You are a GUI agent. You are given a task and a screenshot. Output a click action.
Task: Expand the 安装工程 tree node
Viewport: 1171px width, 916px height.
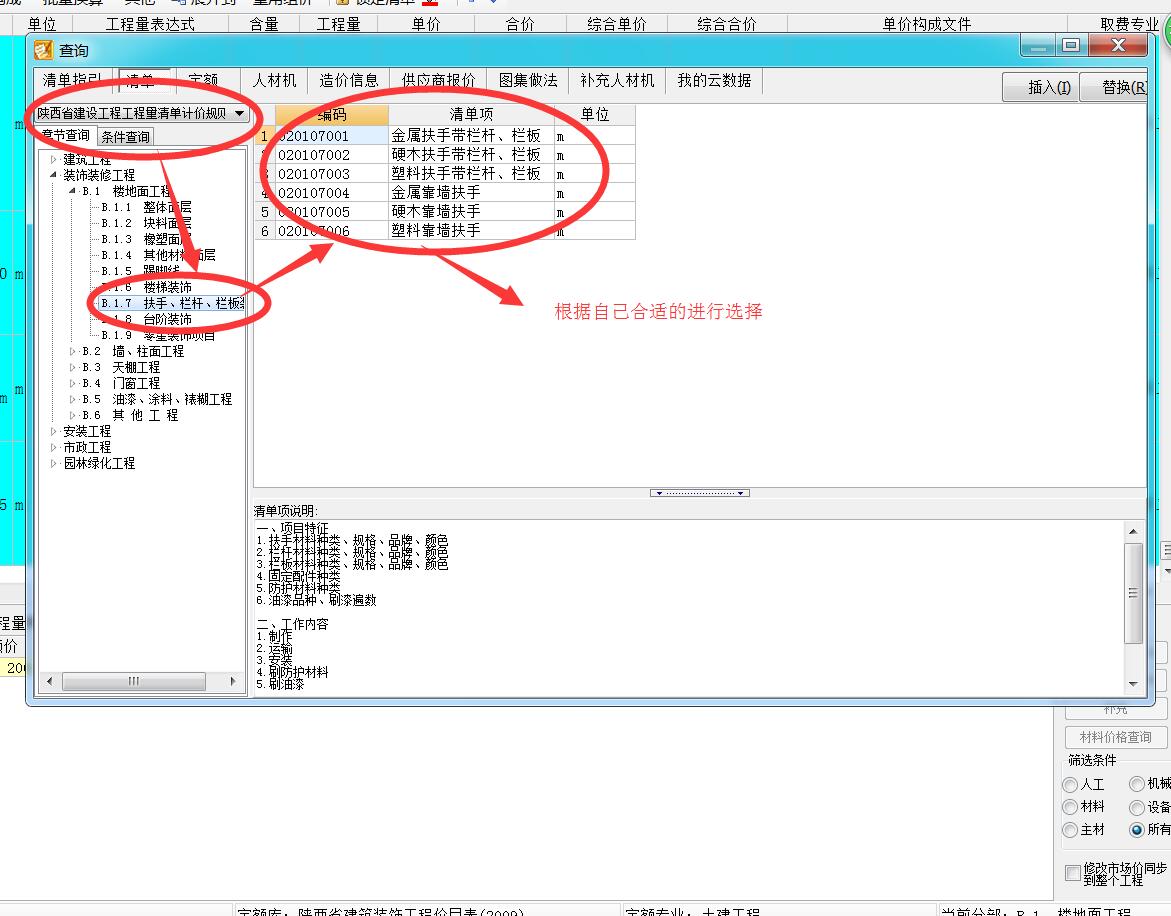point(53,431)
